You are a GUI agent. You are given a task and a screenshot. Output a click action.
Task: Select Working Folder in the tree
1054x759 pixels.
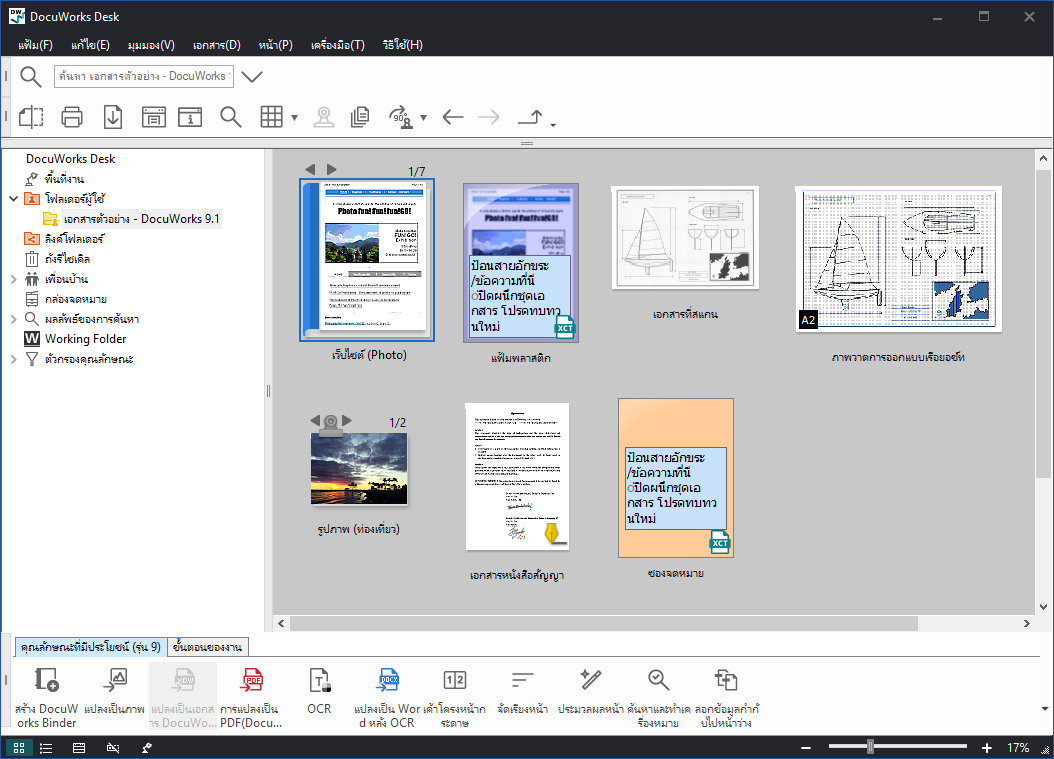tap(85, 339)
